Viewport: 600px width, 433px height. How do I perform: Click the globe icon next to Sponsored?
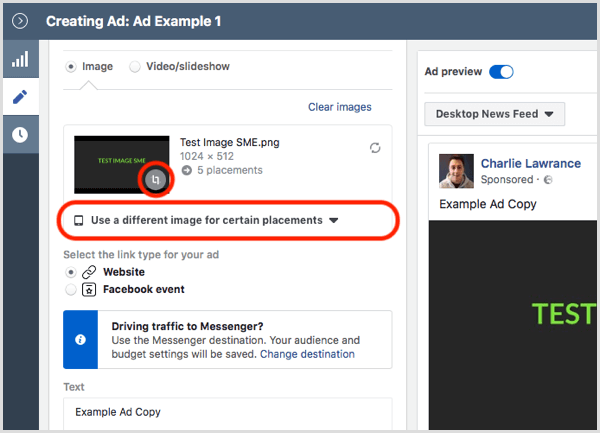click(x=548, y=179)
